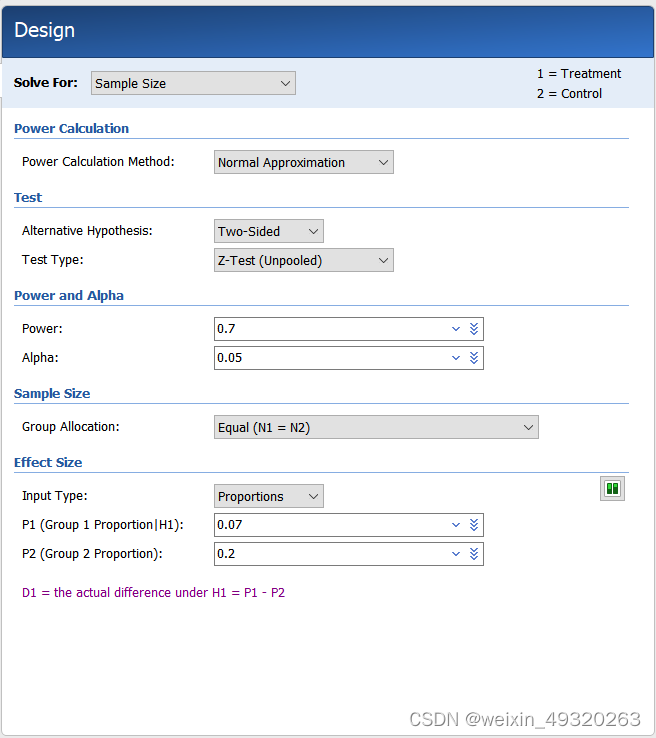The image size is (656, 738).
Task: Click the green effect size calculator icon
Action: pyautogui.click(x=612, y=489)
